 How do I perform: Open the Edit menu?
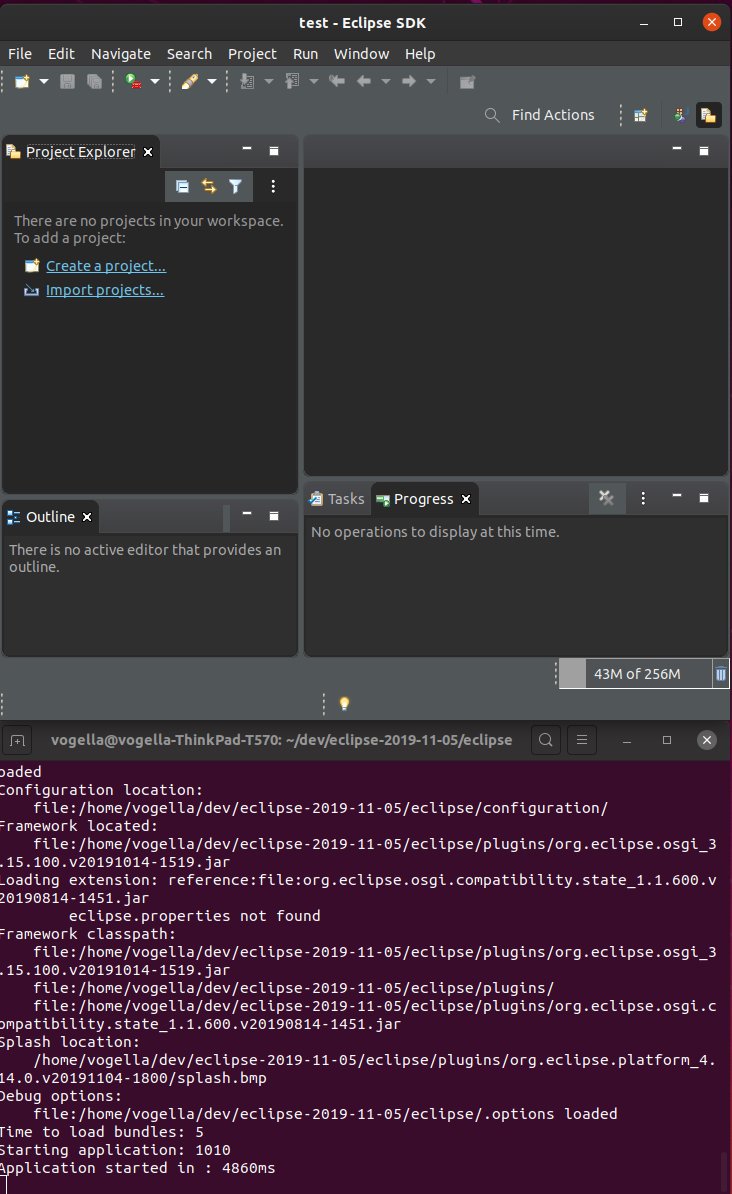pyautogui.click(x=61, y=54)
